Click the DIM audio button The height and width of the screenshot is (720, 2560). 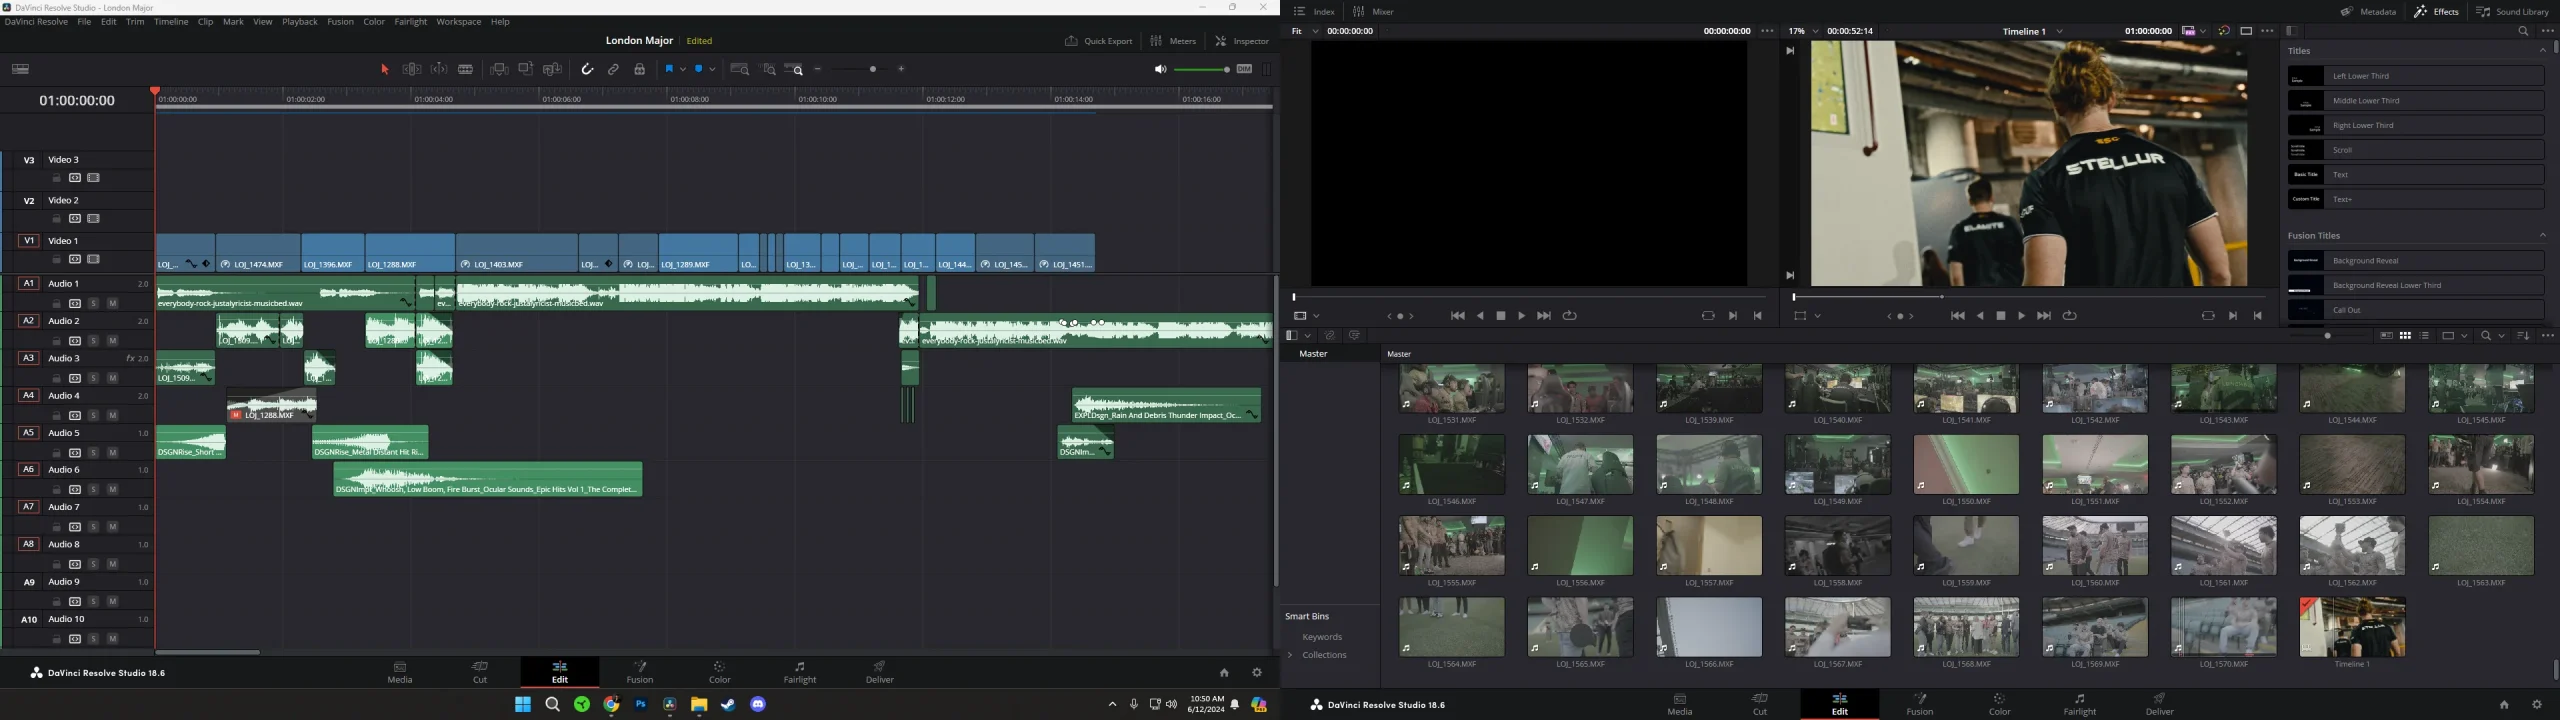coord(1244,69)
